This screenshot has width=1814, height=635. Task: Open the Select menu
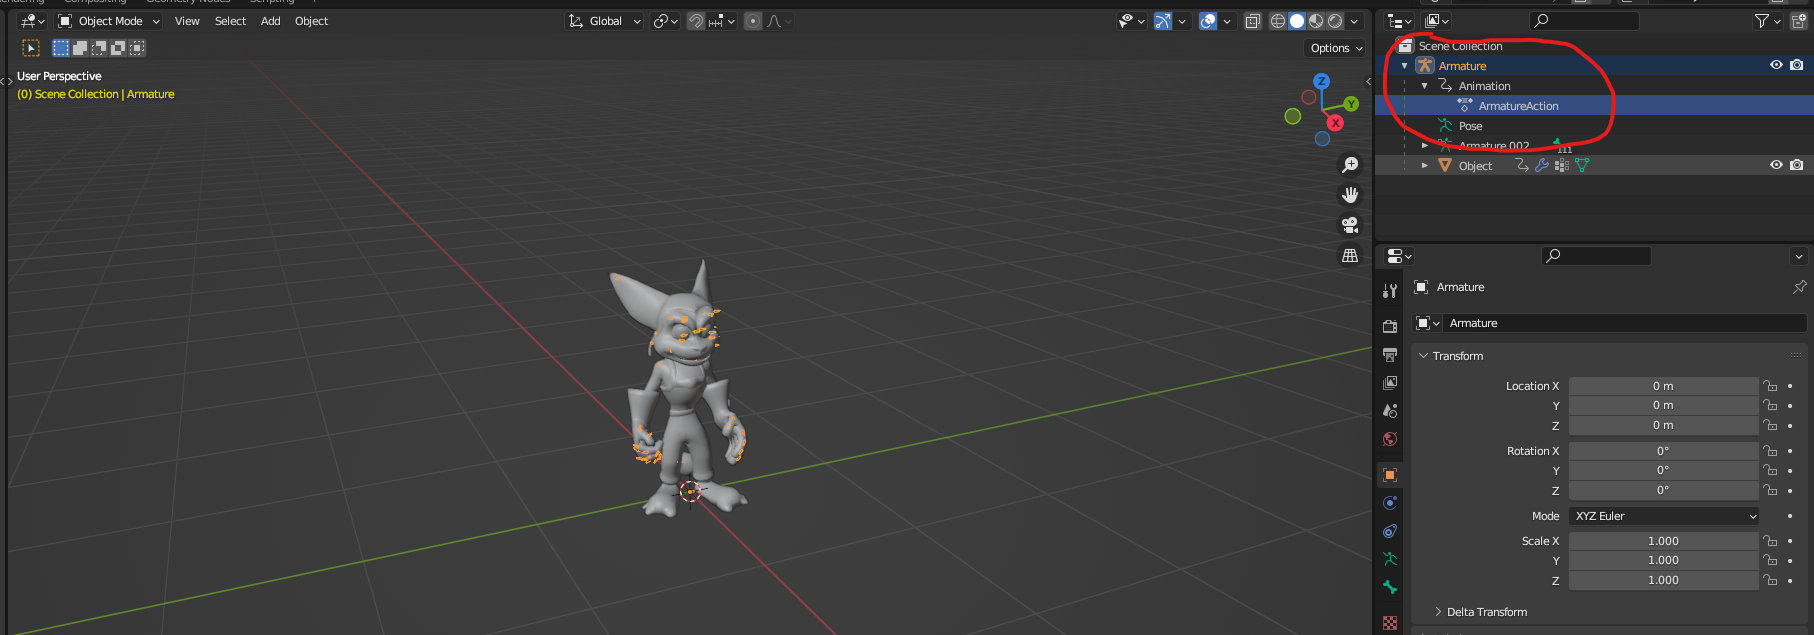pyautogui.click(x=230, y=21)
